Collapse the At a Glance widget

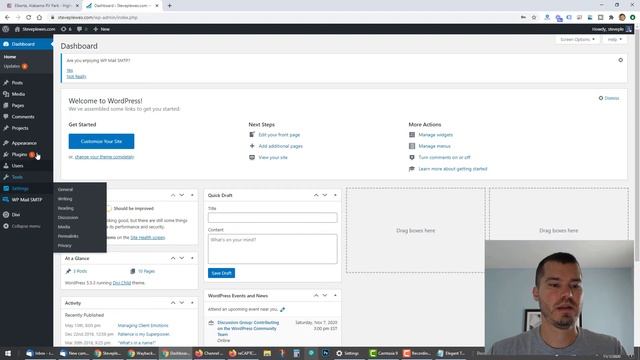click(192, 258)
